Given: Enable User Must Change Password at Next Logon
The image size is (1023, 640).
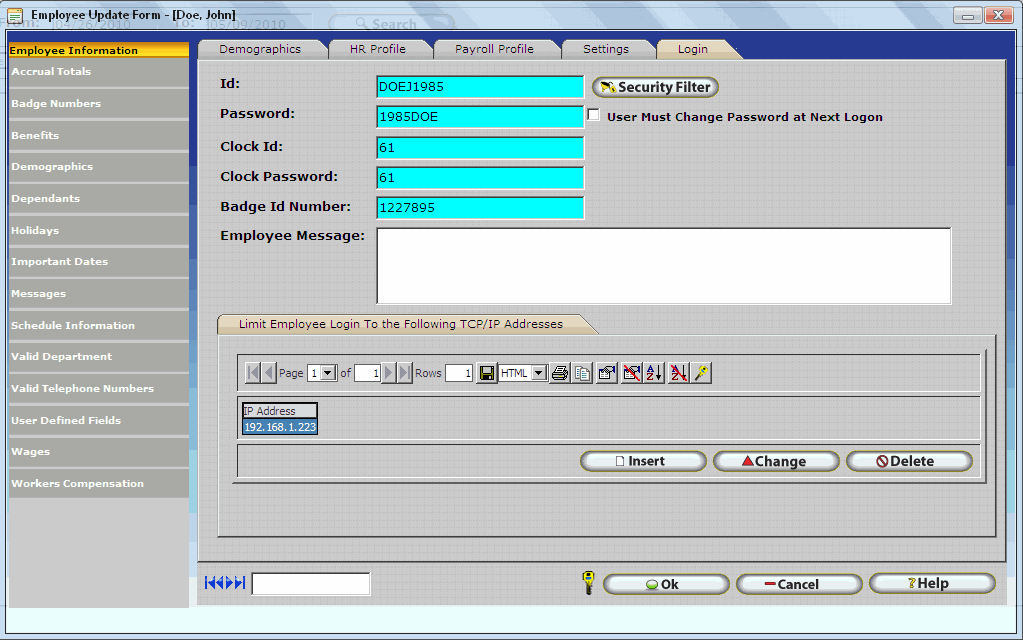Looking at the screenshot, I should click(594, 116).
